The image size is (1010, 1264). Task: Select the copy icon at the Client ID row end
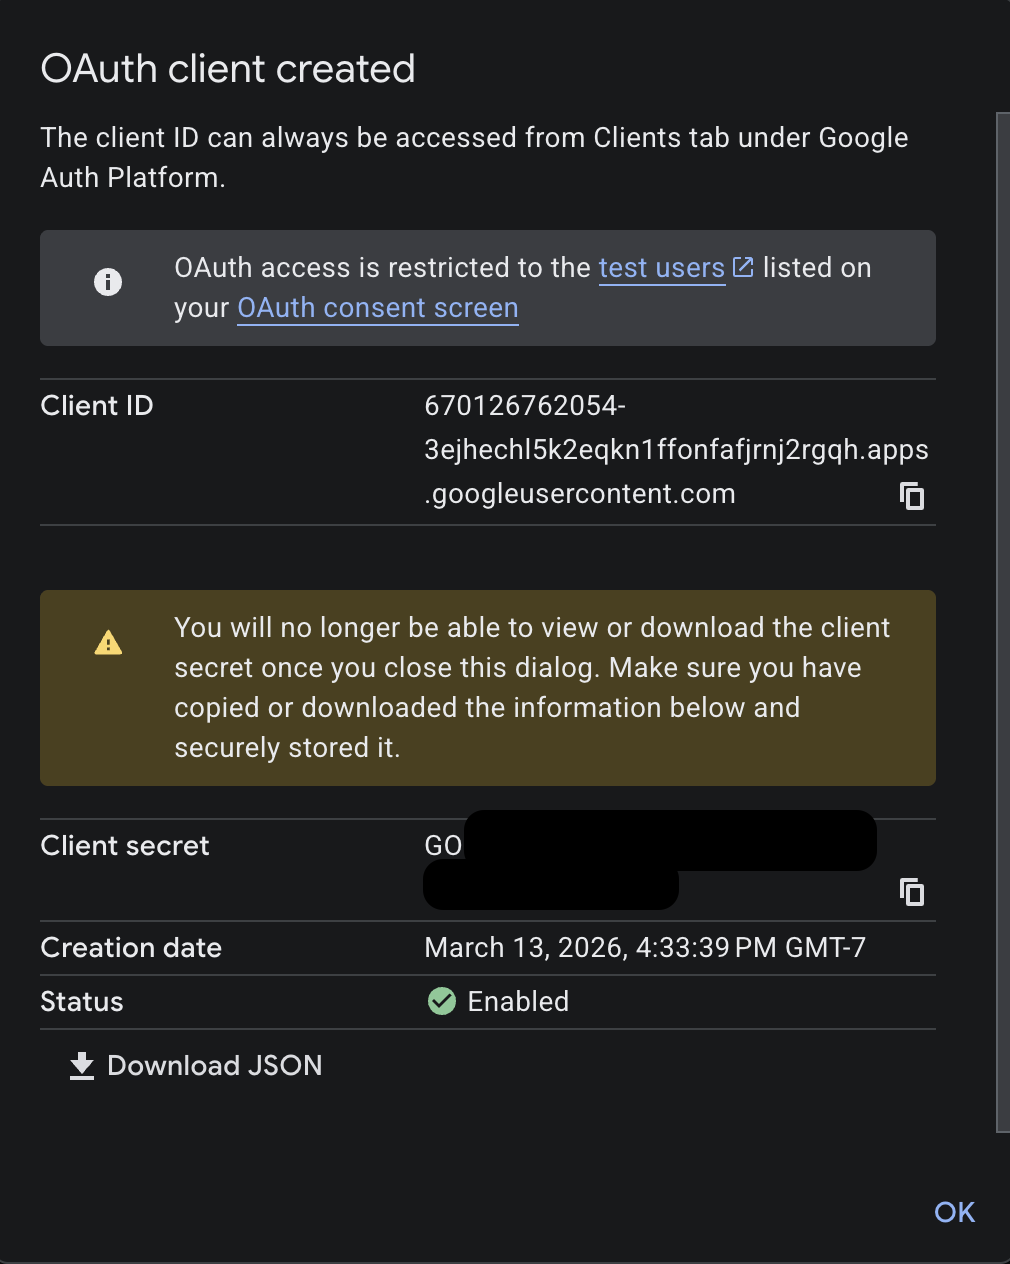click(x=912, y=495)
